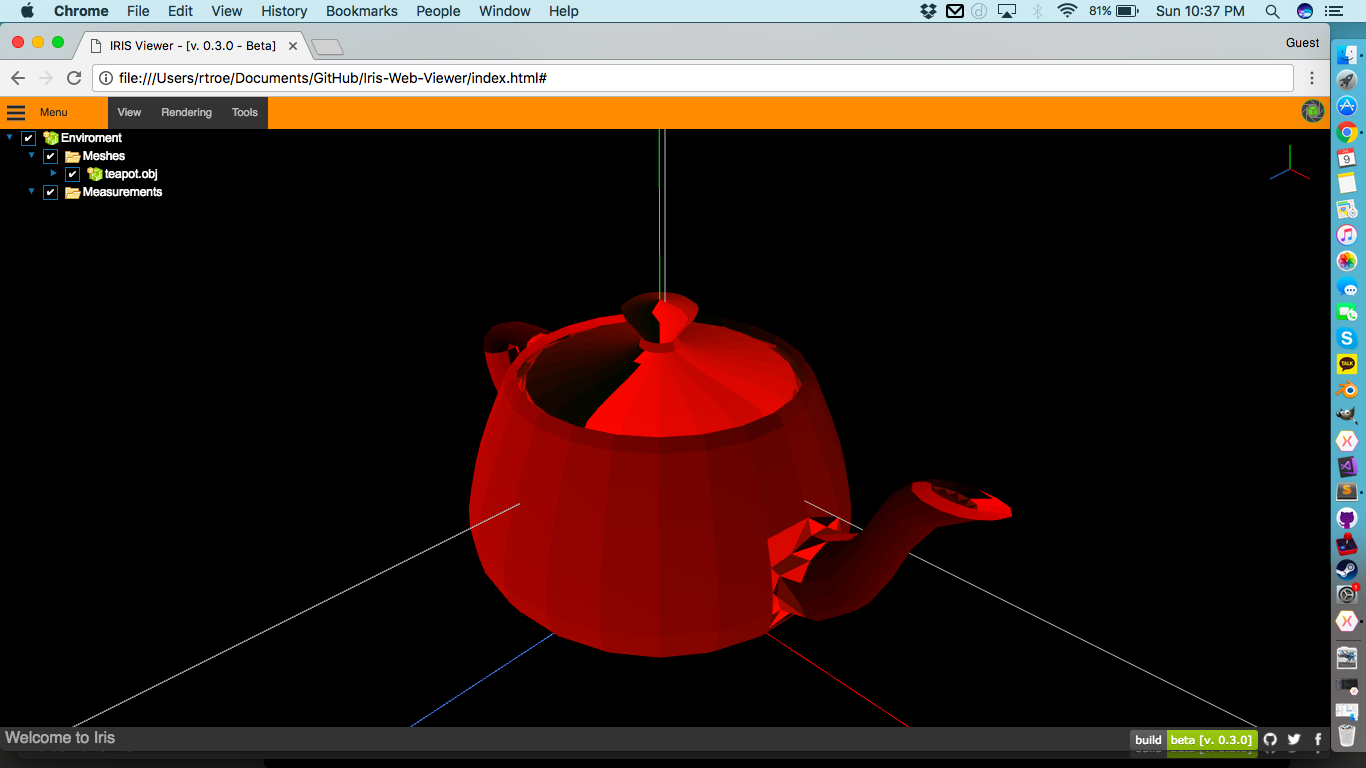Open the Rendering menu
This screenshot has height=768, width=1366.
point(186,113)
